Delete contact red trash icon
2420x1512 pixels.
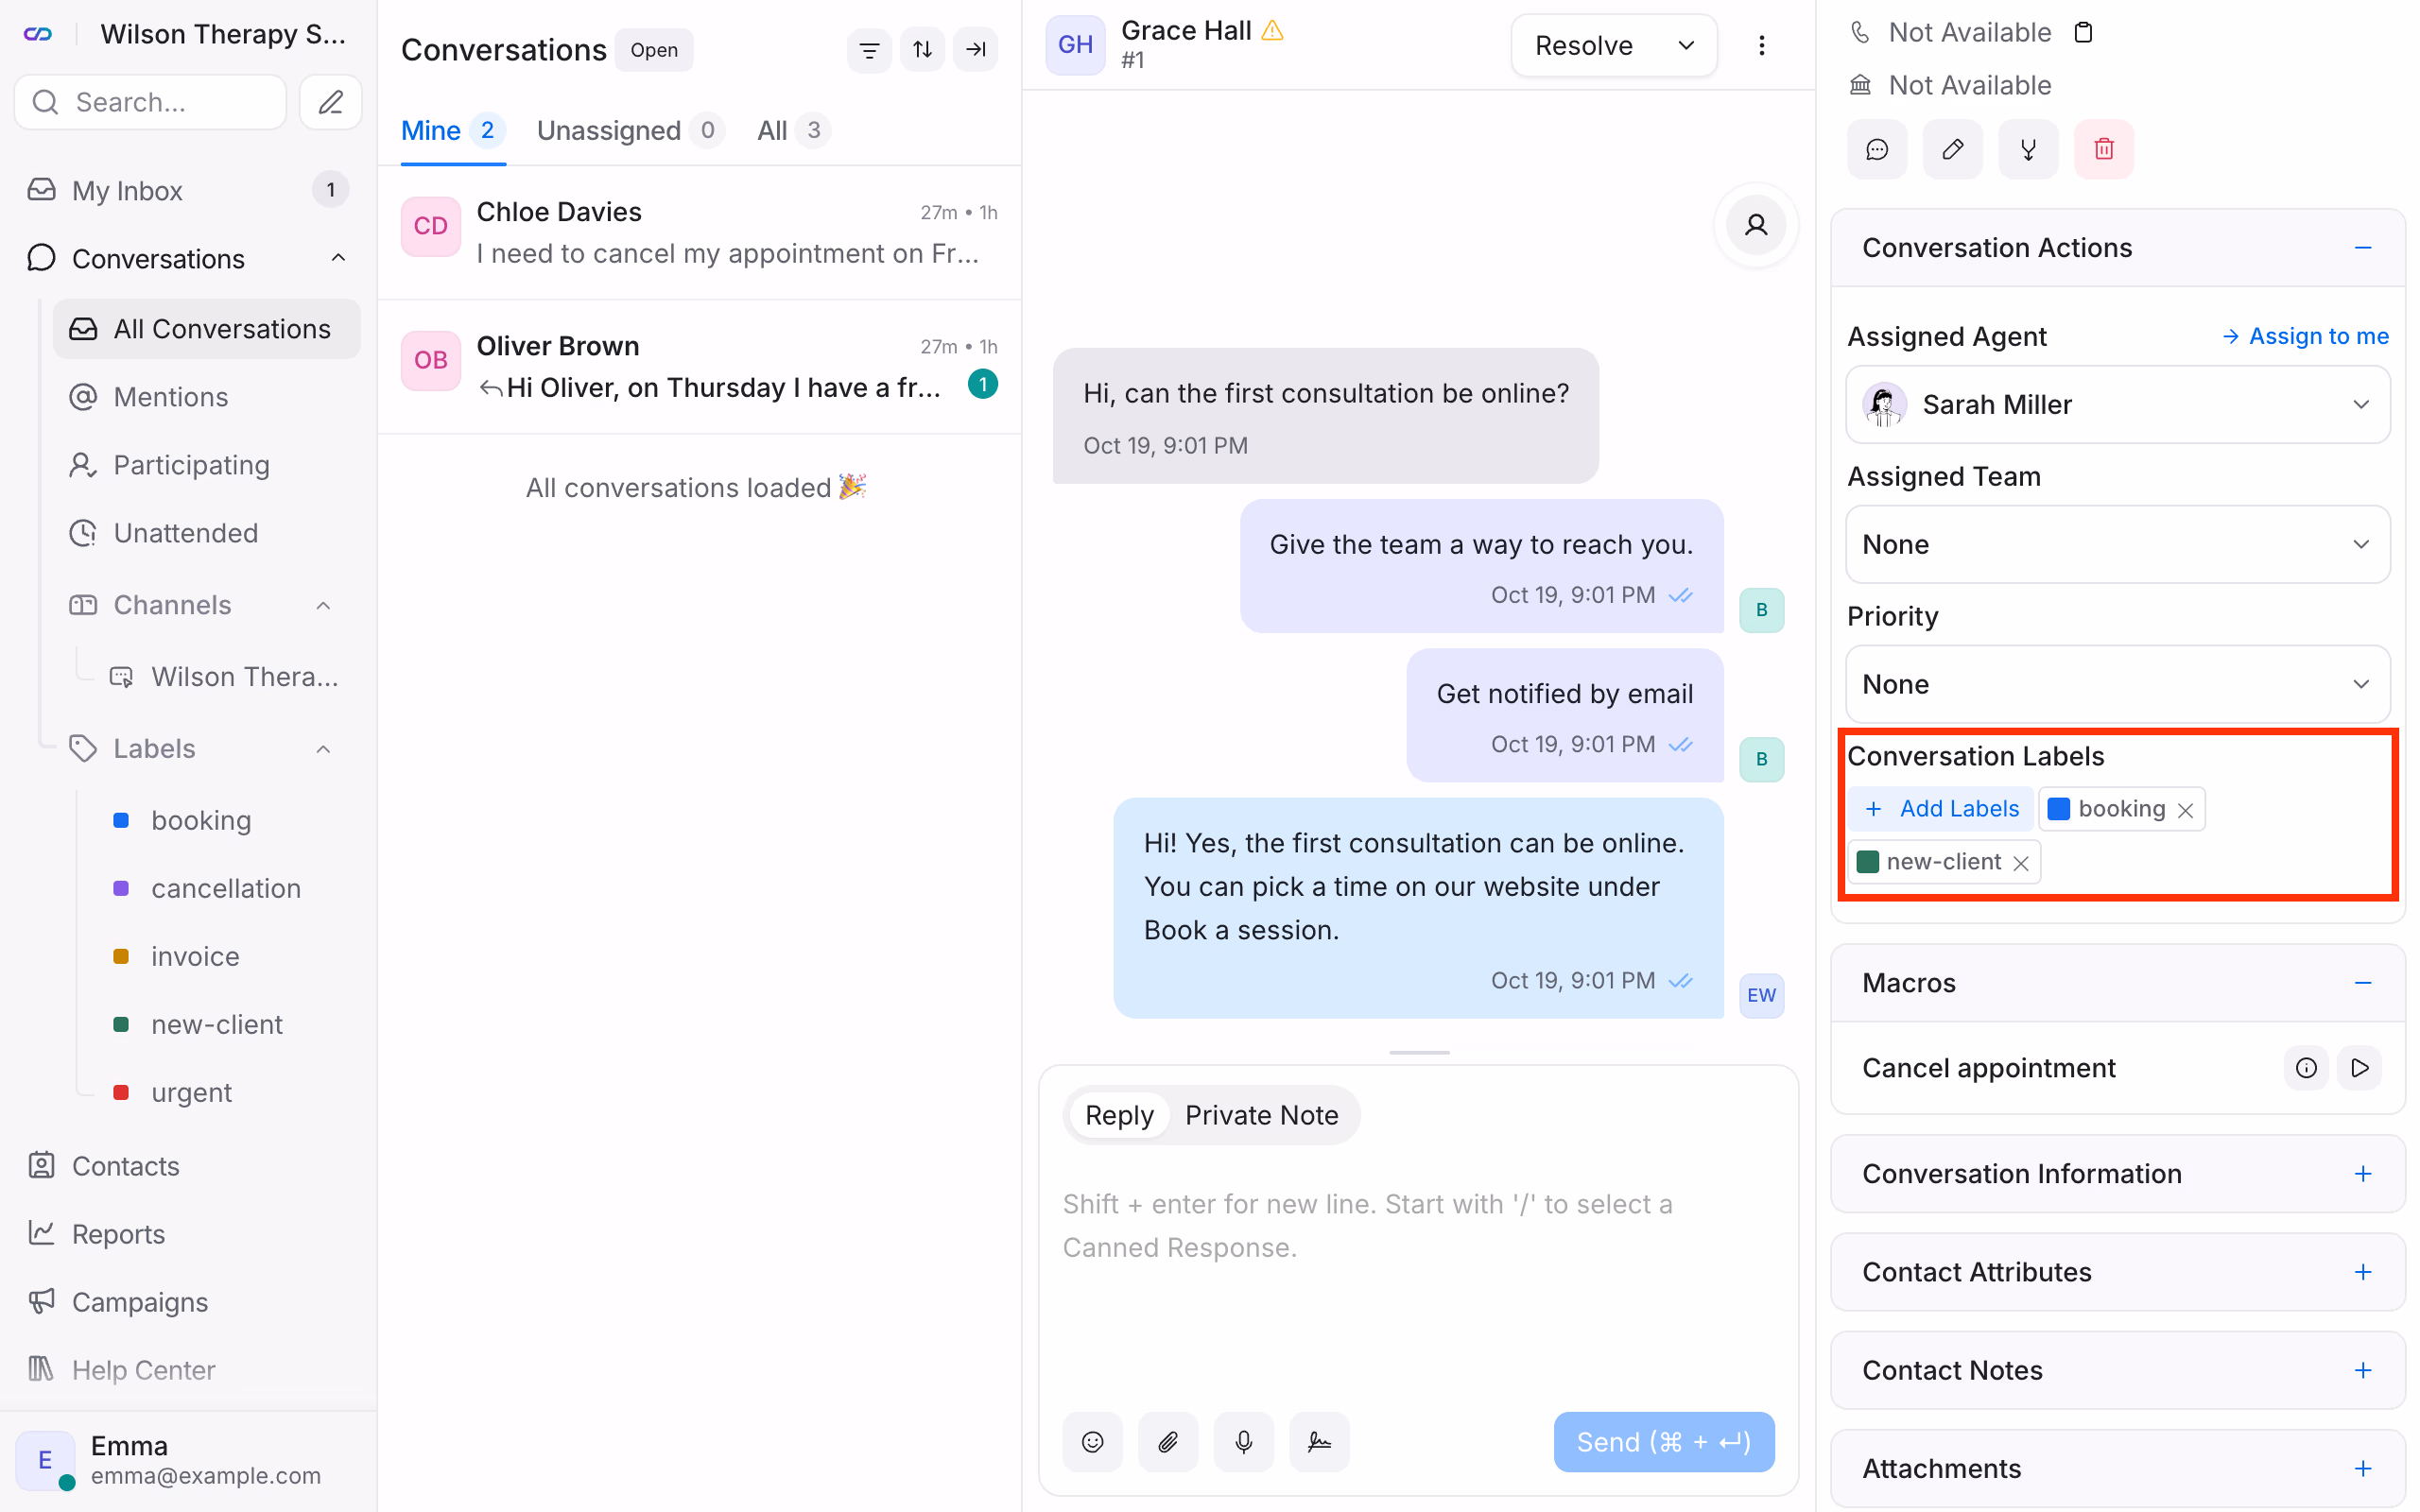click(x=2104, y=149)
